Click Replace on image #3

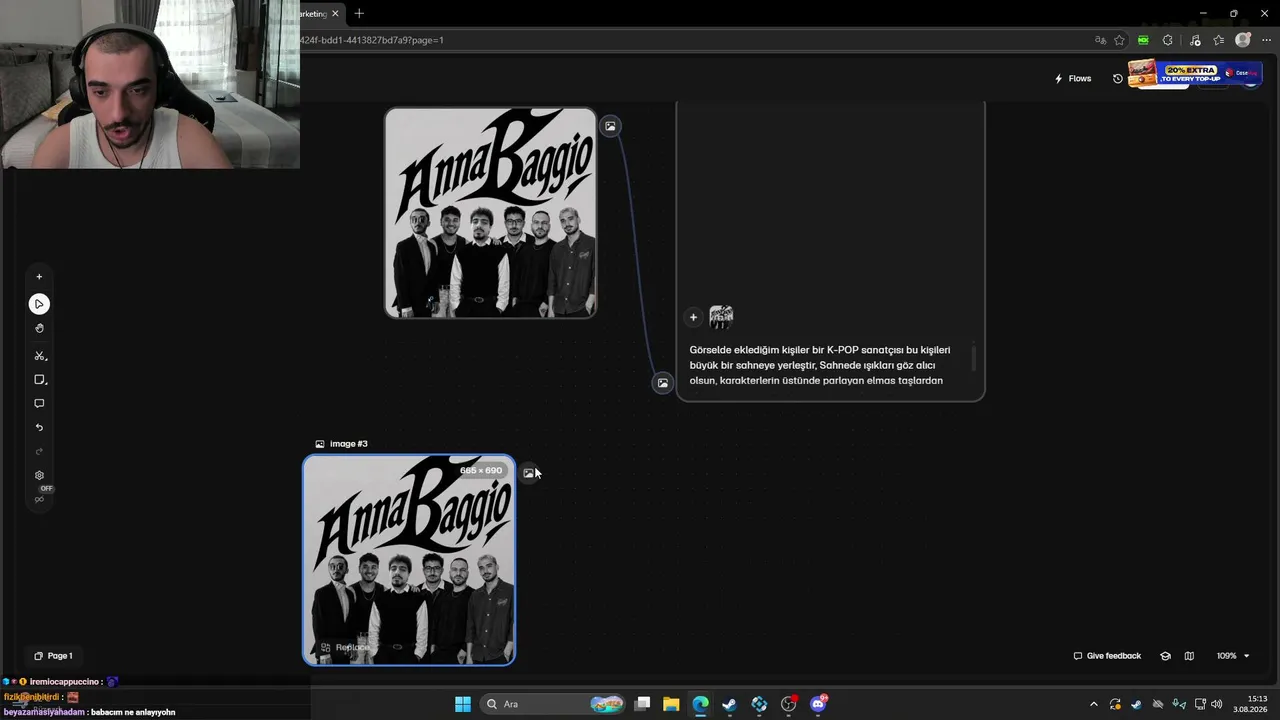pyautogui.click(x=345, y=648)
